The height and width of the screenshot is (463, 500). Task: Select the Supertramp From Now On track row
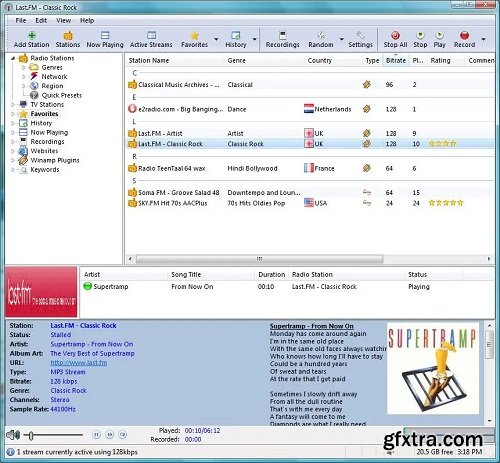[288, 287]
